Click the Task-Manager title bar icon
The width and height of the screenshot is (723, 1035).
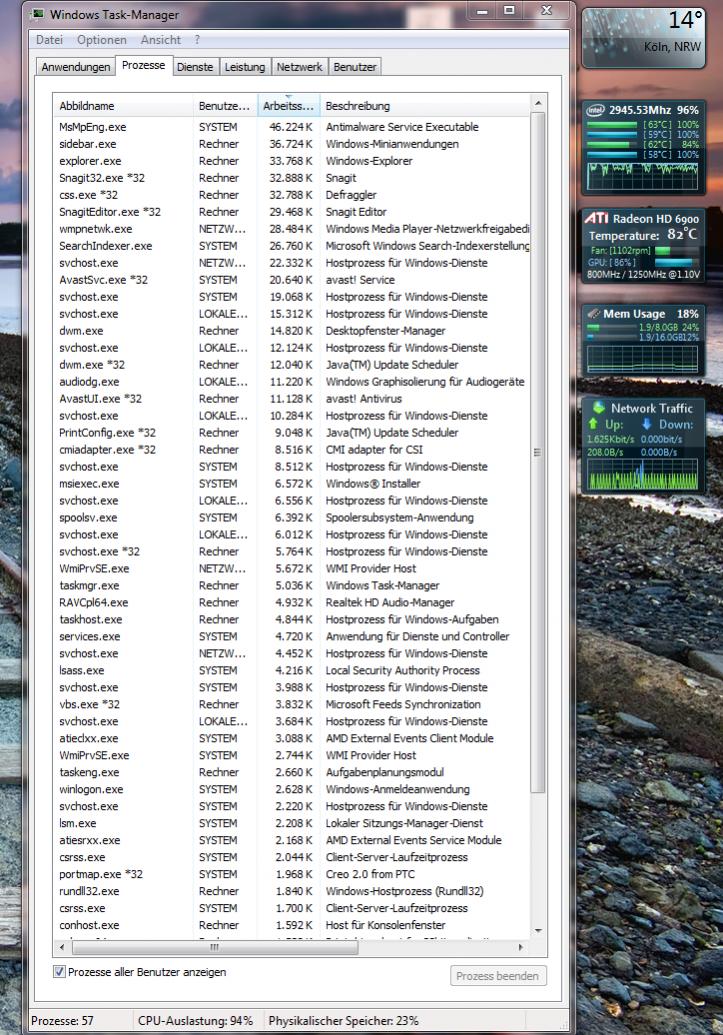39,14
